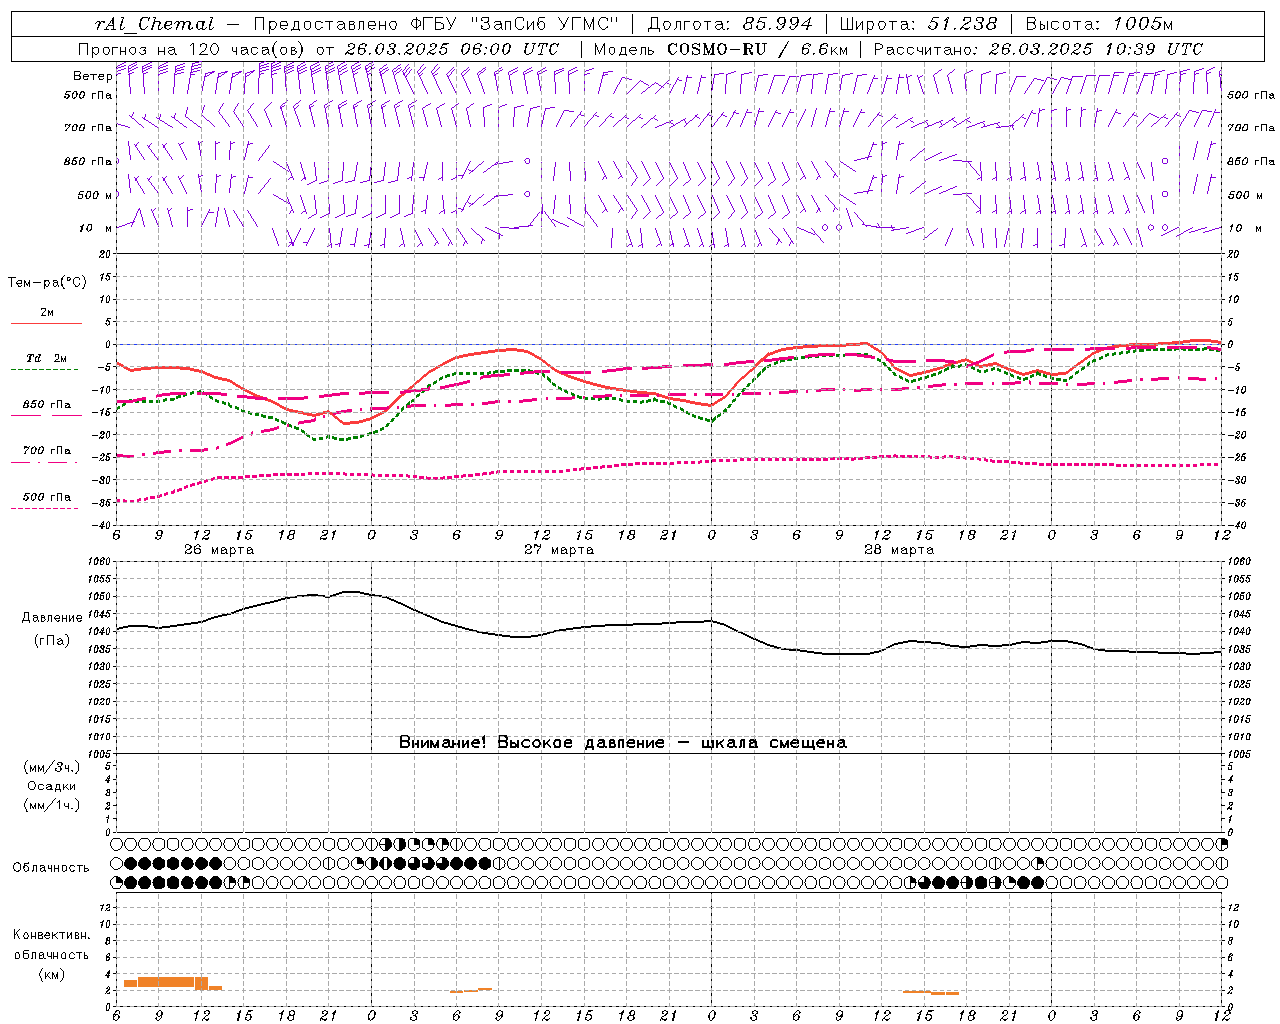Image resolution: width=1280 pixels, height=1024 pixels.
Task: Click the green dashed Td 2м legend line
Action: coord(45,370)
